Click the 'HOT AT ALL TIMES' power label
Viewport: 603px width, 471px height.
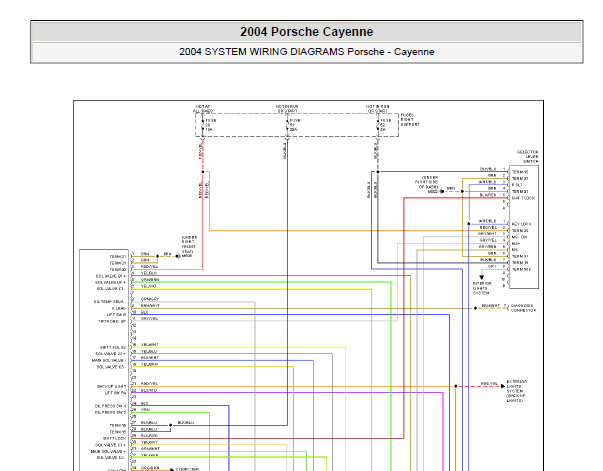pyautogui.click(x=203, y=109)
